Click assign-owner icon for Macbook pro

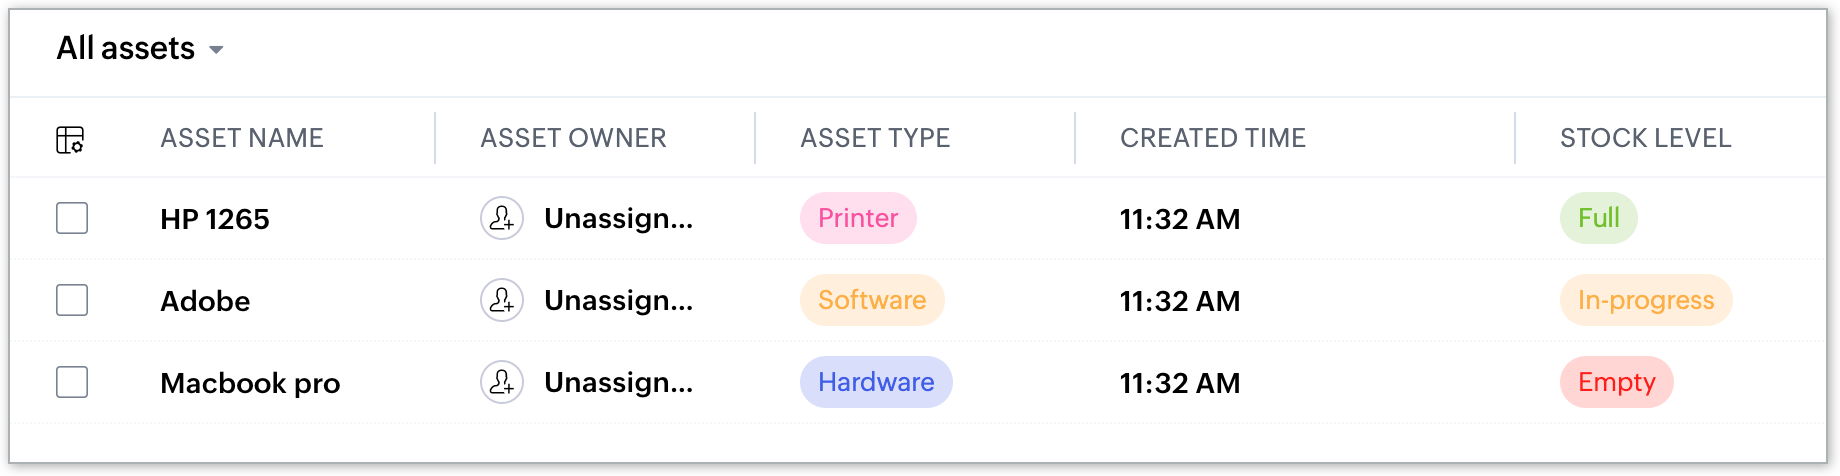[502, 382]
